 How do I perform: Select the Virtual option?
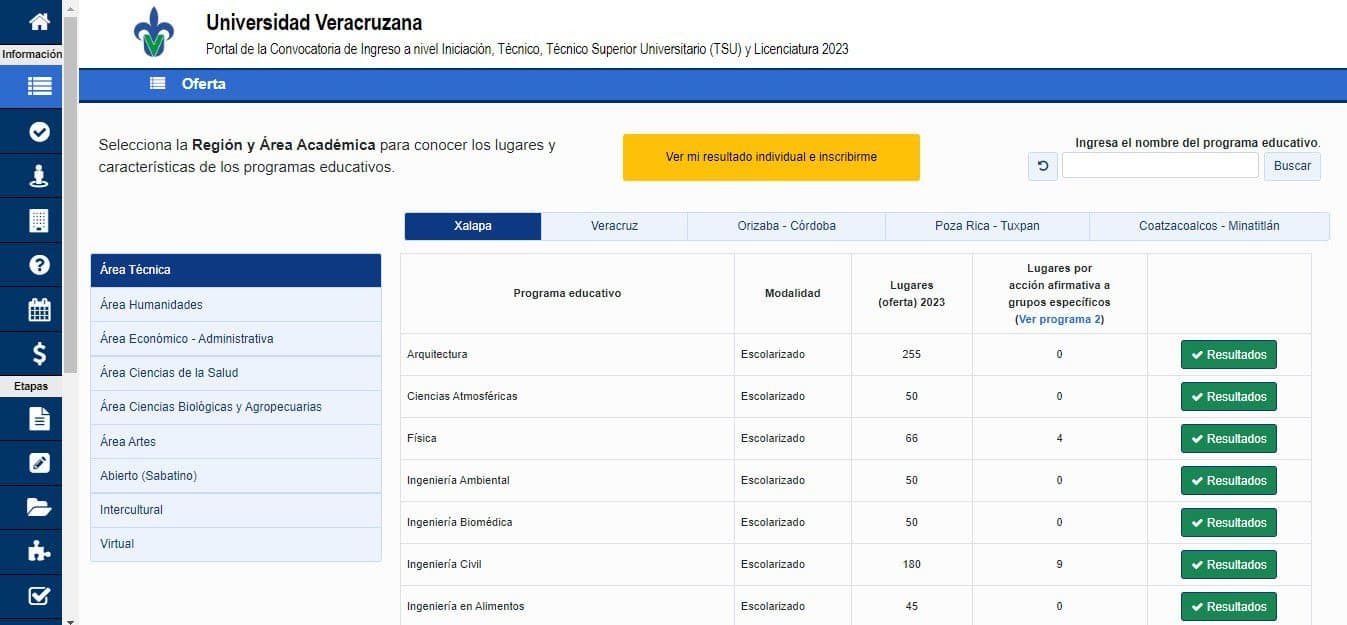tap(236, 544)
